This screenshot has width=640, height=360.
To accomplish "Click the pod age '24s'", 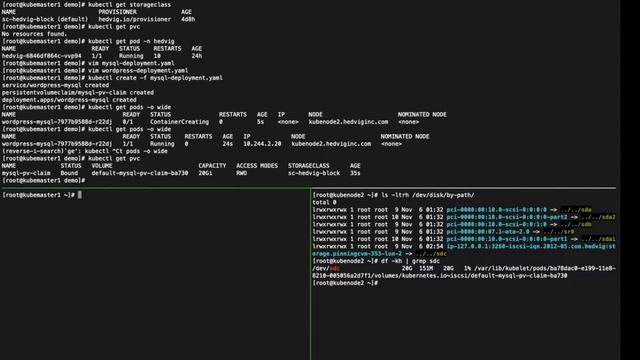I will click(228, 144).
